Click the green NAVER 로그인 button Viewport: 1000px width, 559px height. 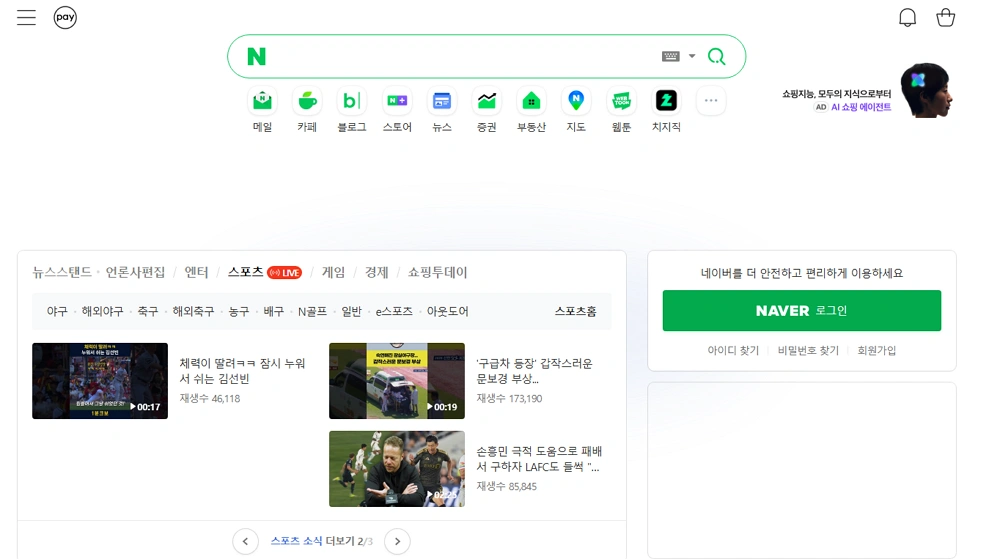click(802, 310)
